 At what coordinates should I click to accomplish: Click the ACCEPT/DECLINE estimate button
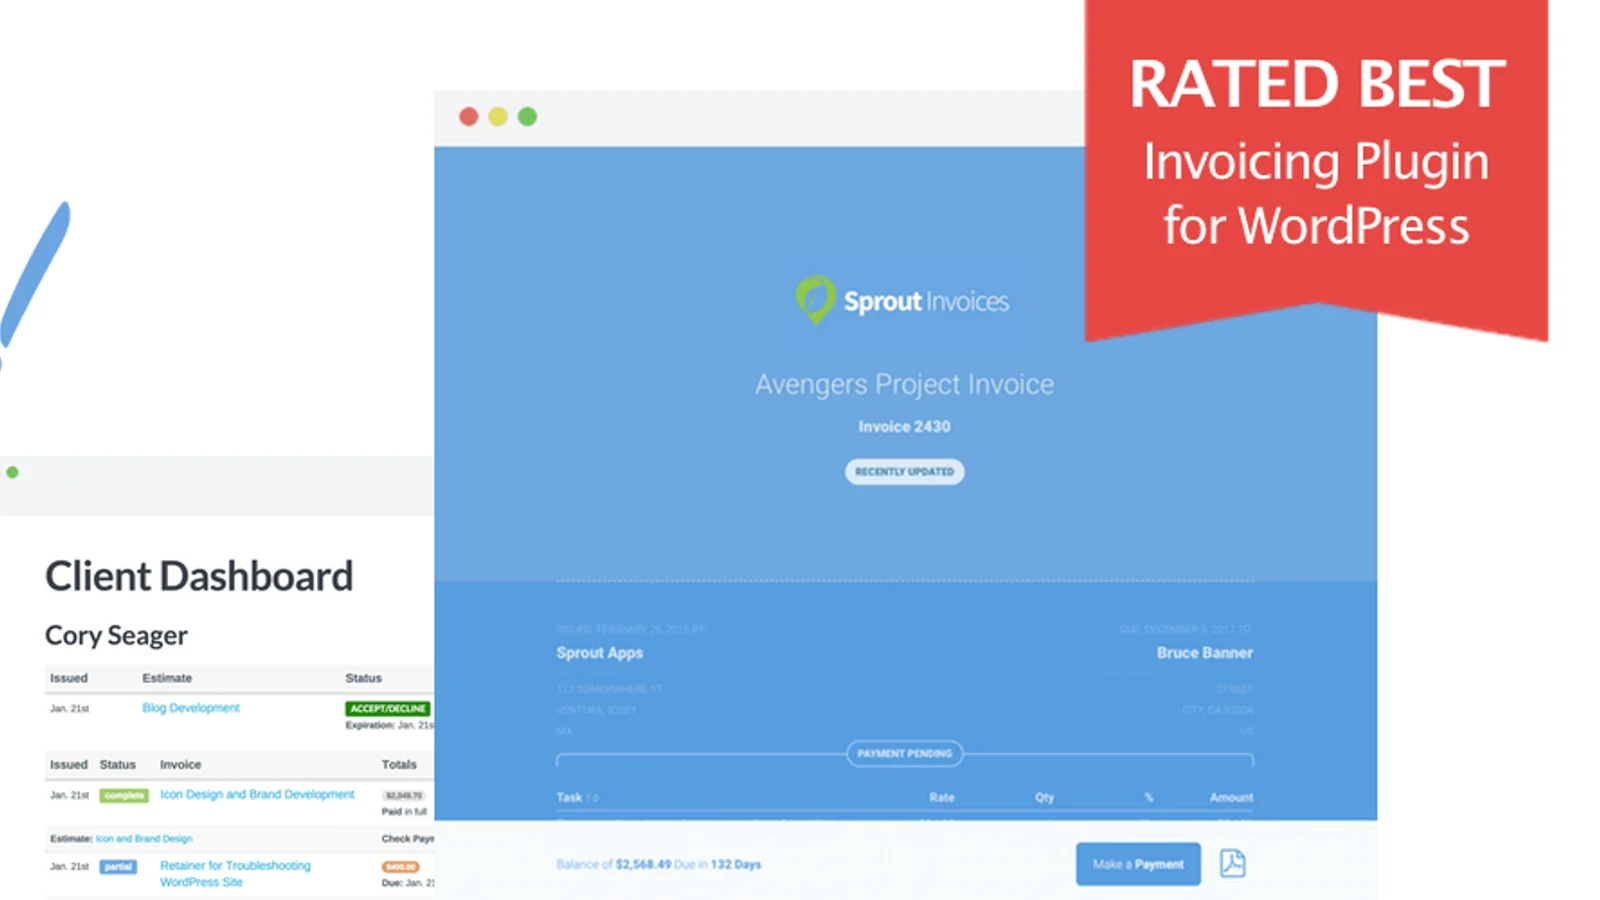pos(388,708)
